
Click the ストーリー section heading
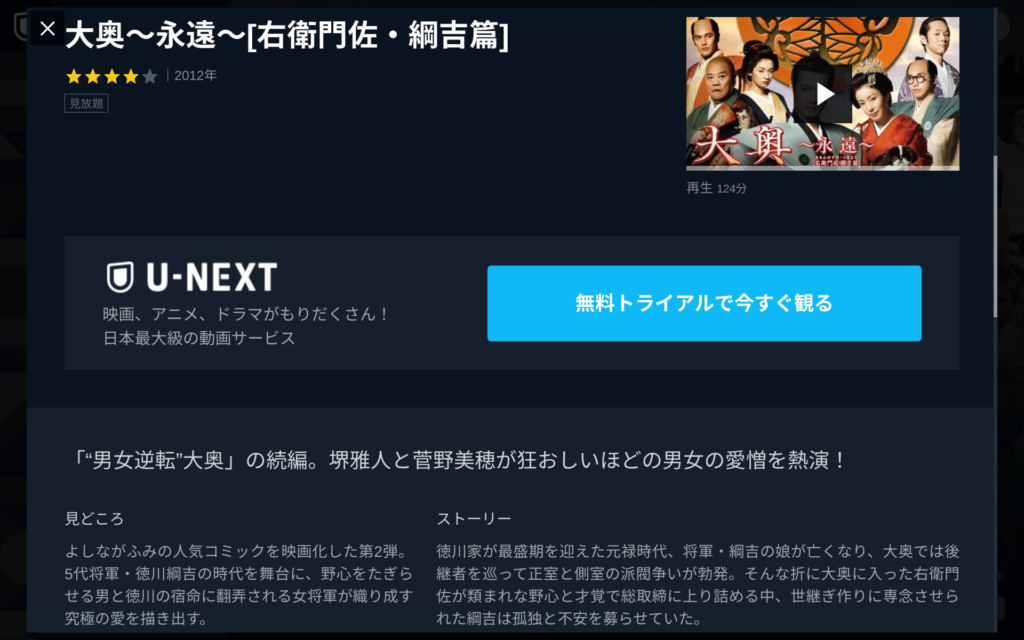(473, 519)
